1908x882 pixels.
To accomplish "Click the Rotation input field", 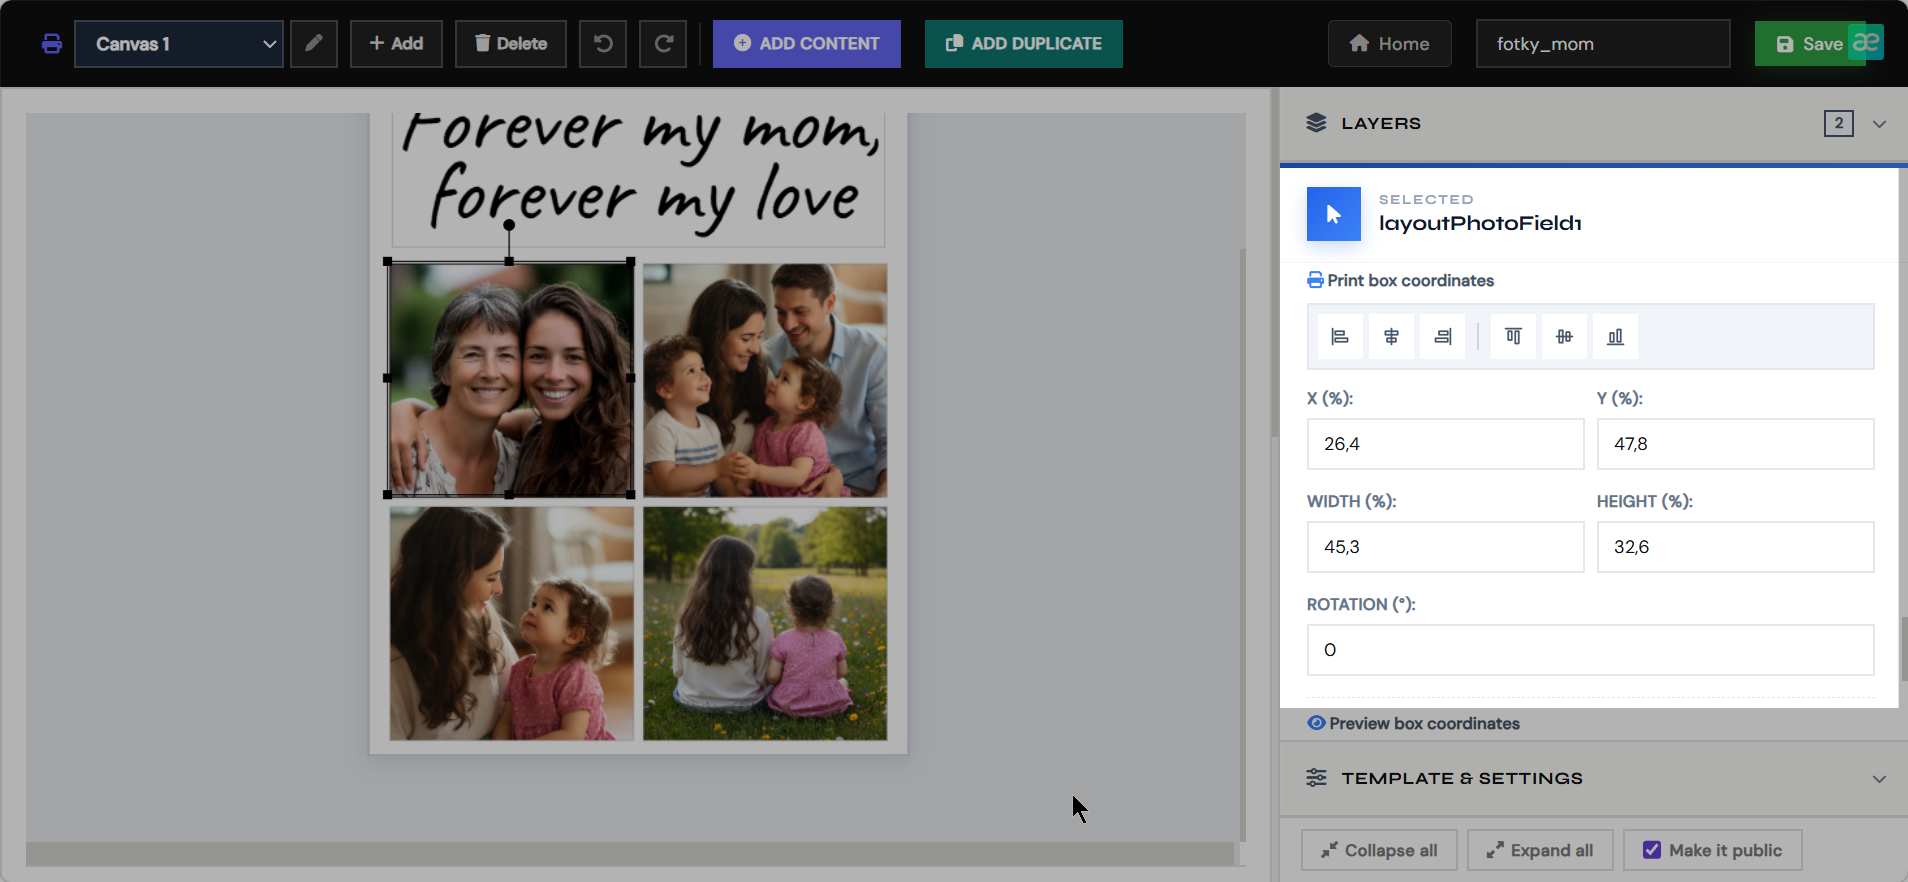I will 1590,650.
